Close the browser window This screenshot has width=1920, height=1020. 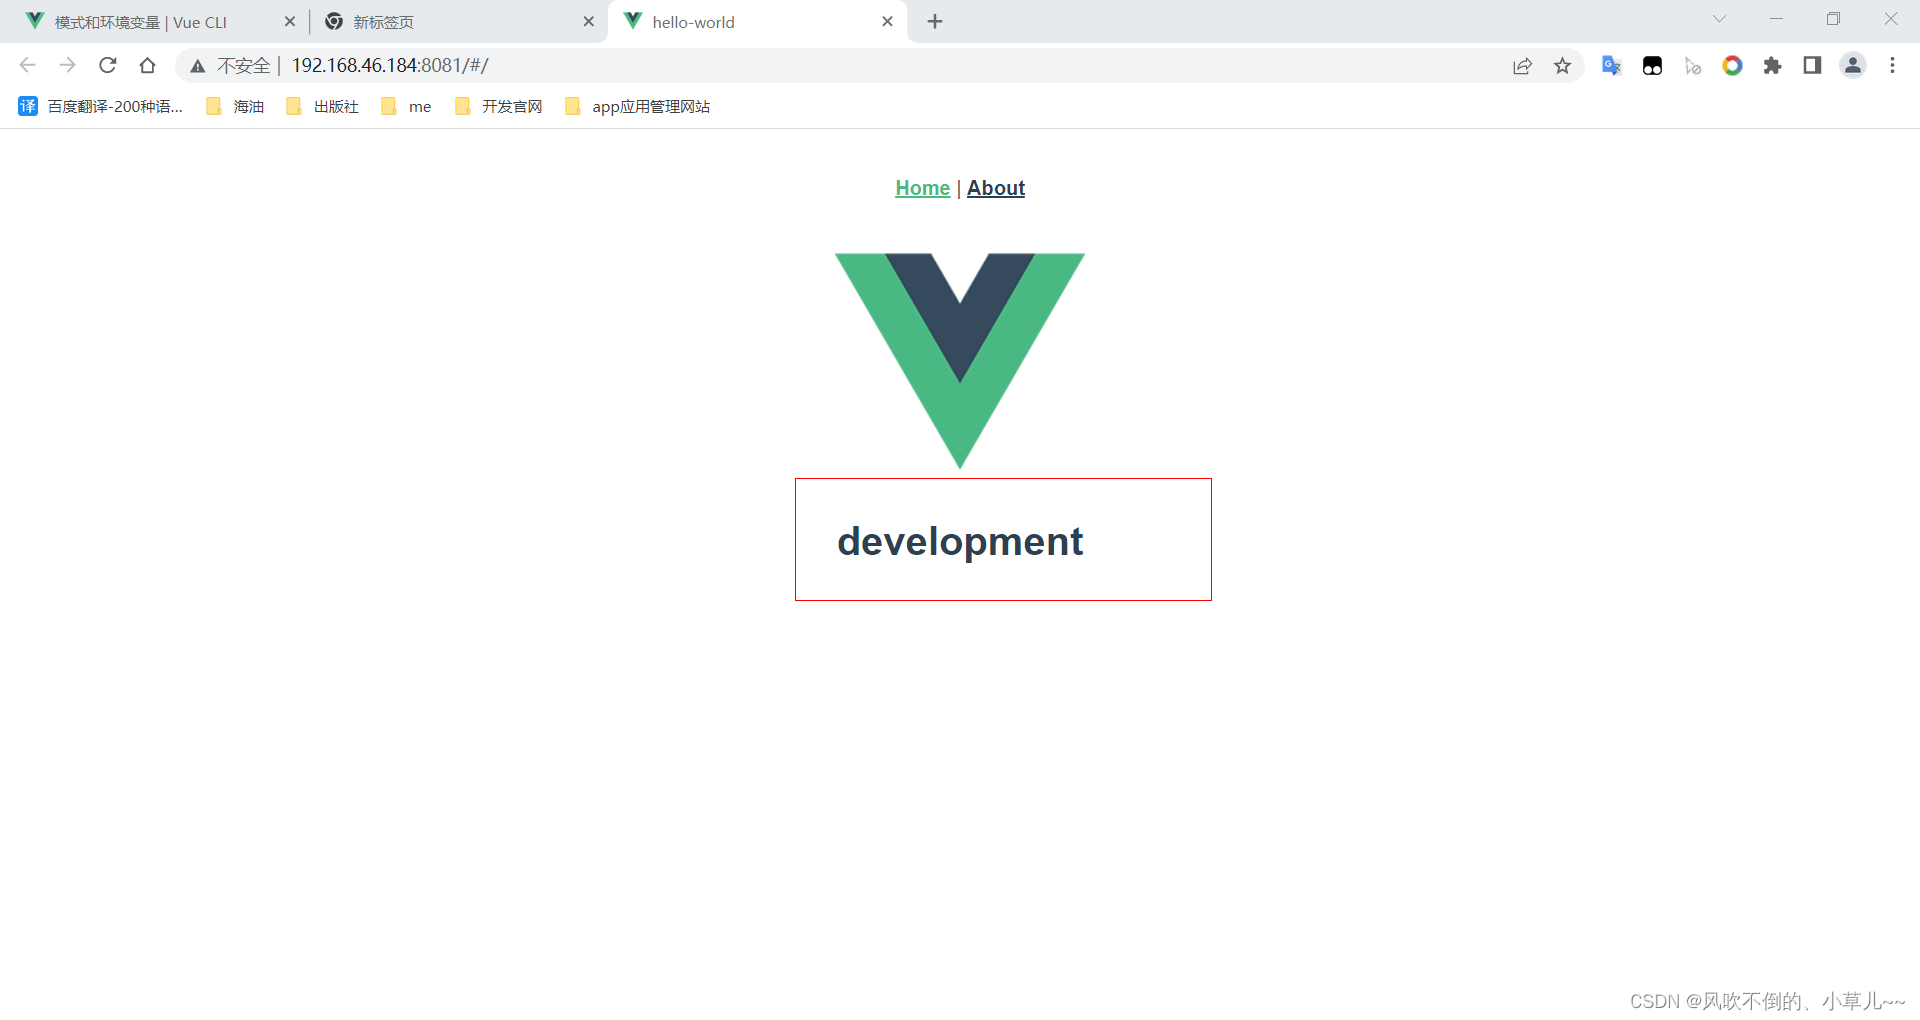1891,19
